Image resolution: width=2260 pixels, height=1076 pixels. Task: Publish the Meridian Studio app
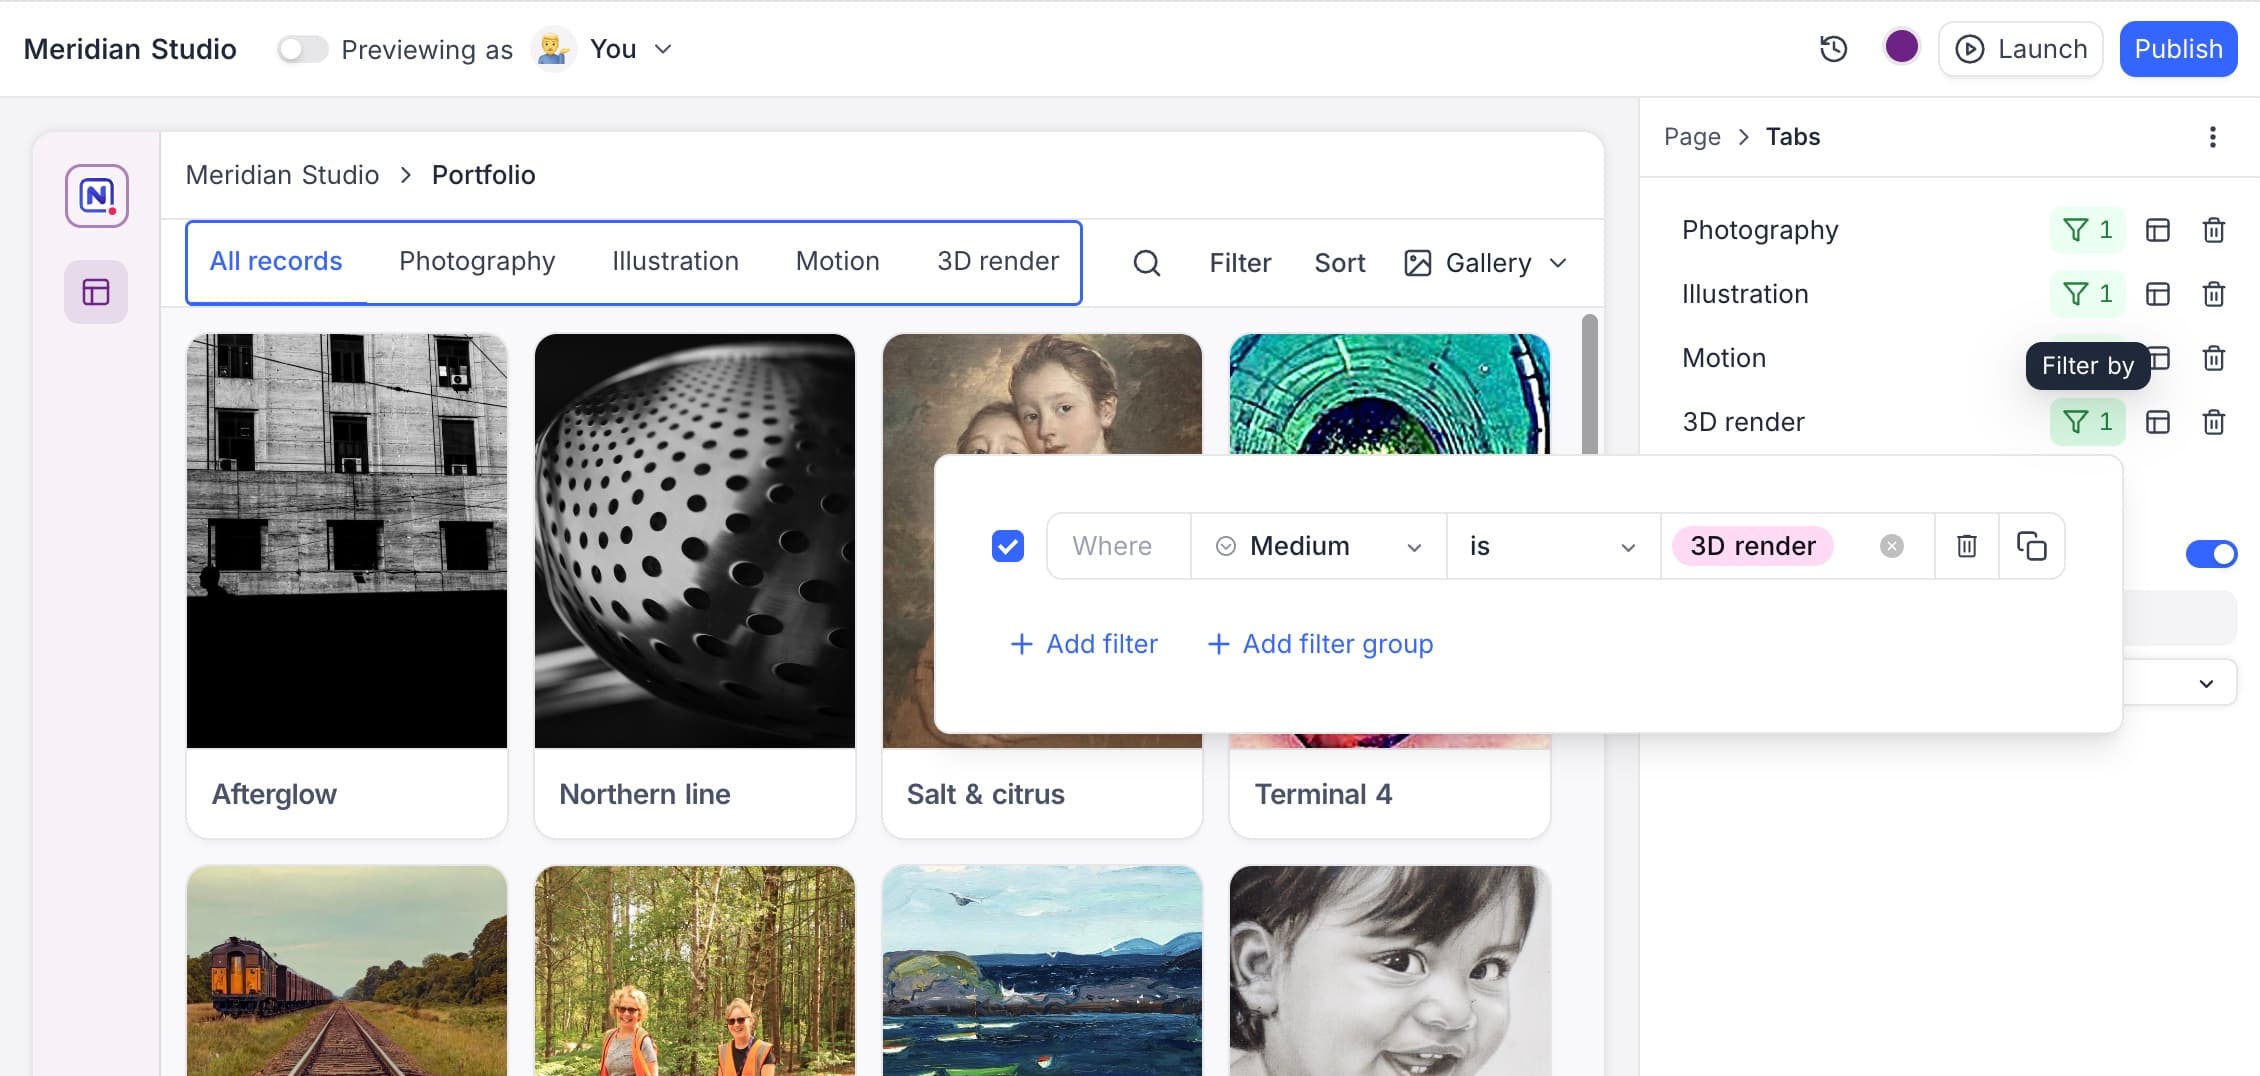tap(2178, 49)
